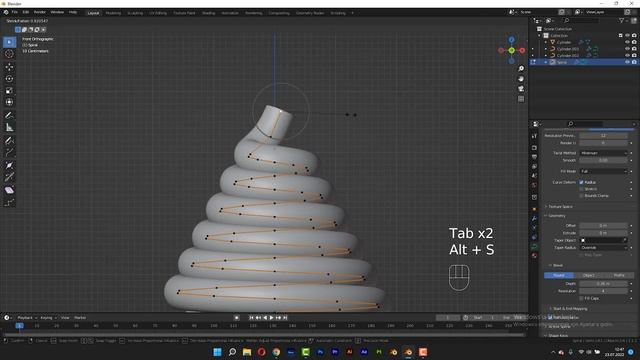Enable Stretch curve deform checkbox

tap(581, 189)
